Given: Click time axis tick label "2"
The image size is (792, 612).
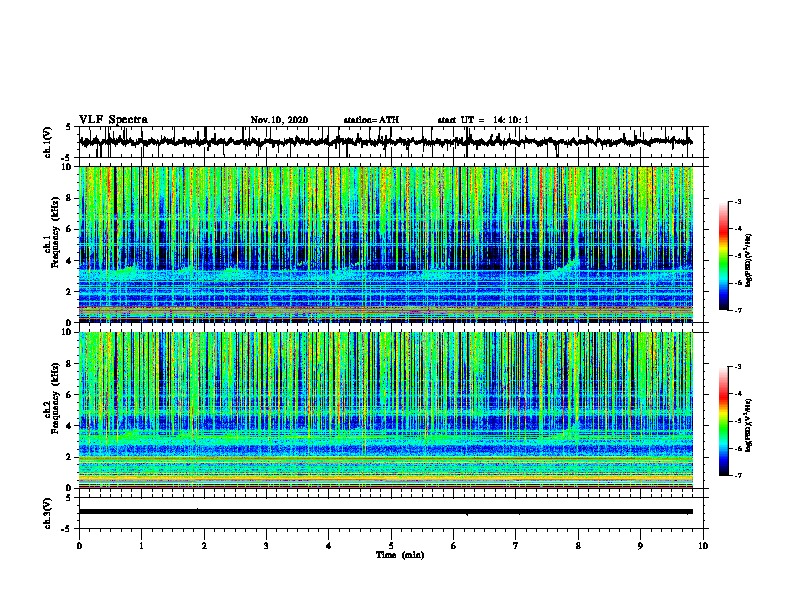Looking at the screenshot, I should 204,546.
